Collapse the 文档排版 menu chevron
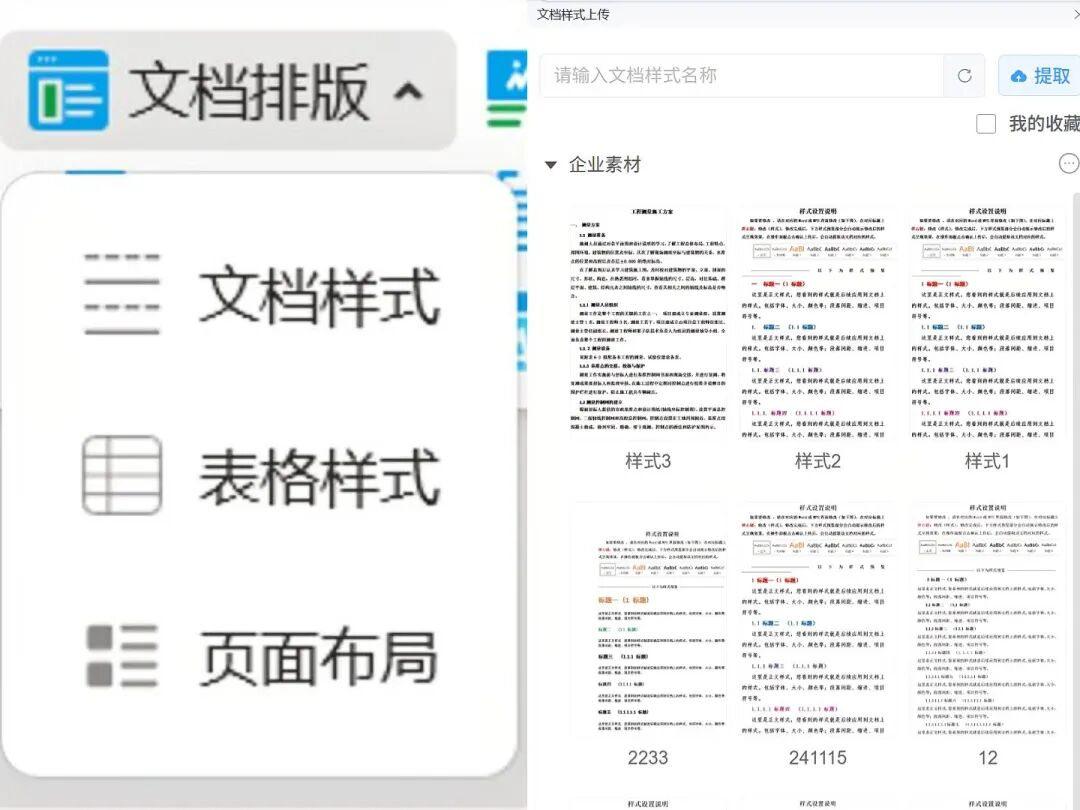 pos(408,91)
